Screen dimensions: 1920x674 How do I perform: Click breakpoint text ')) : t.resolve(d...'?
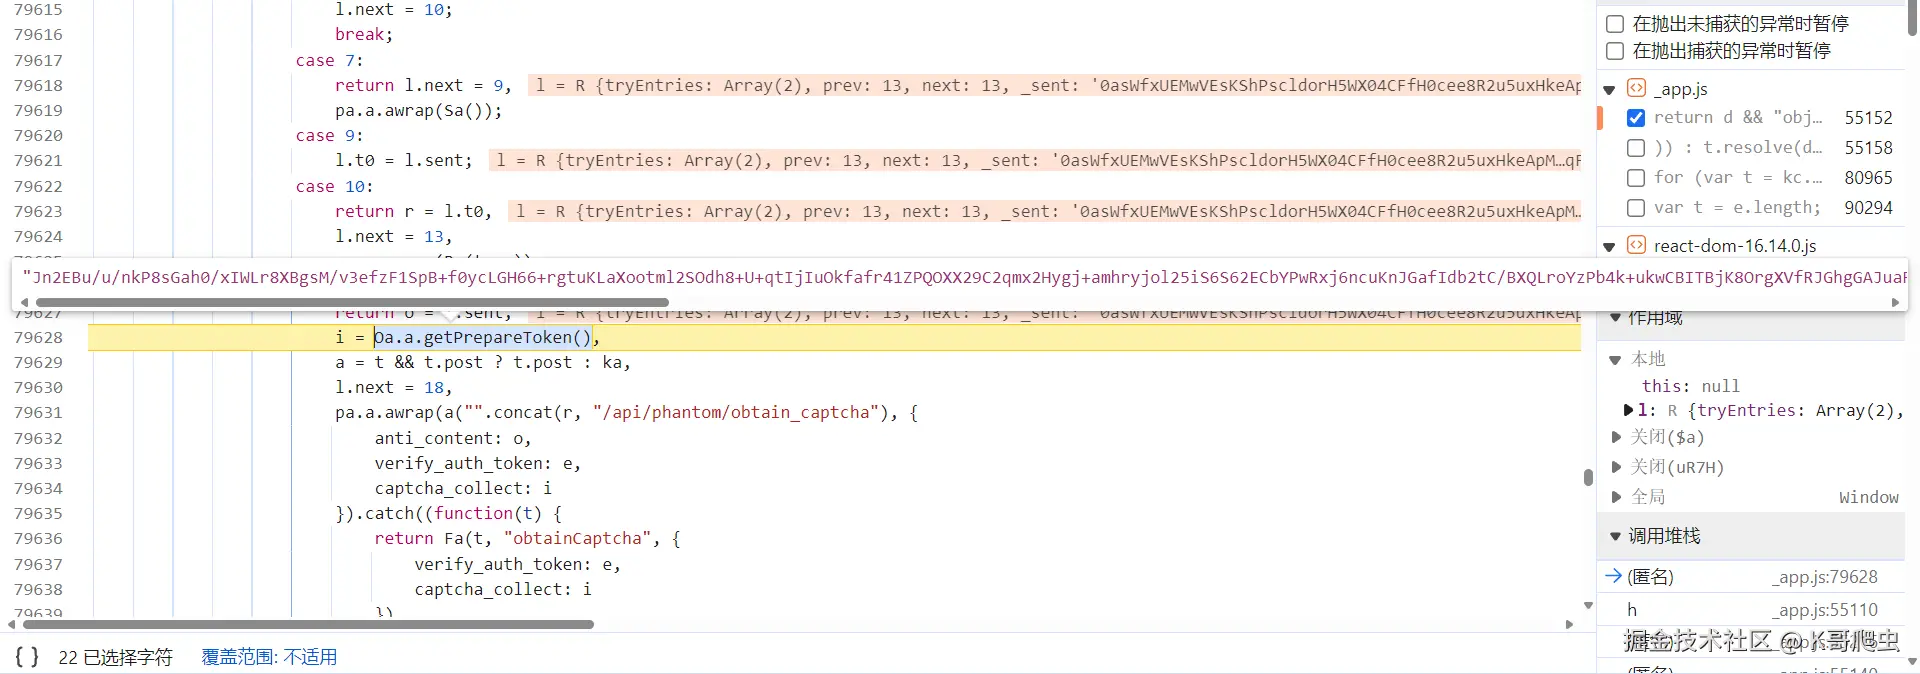(1738, 148)
